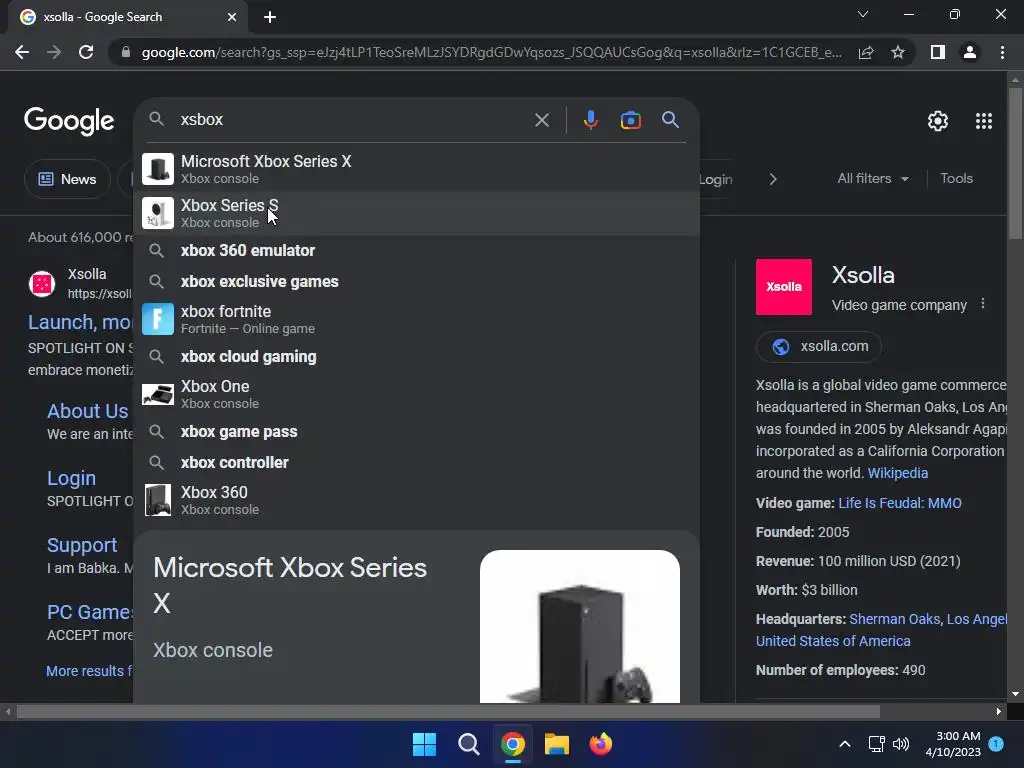Select xbox cloud gaming suggestion

point(417,357)
